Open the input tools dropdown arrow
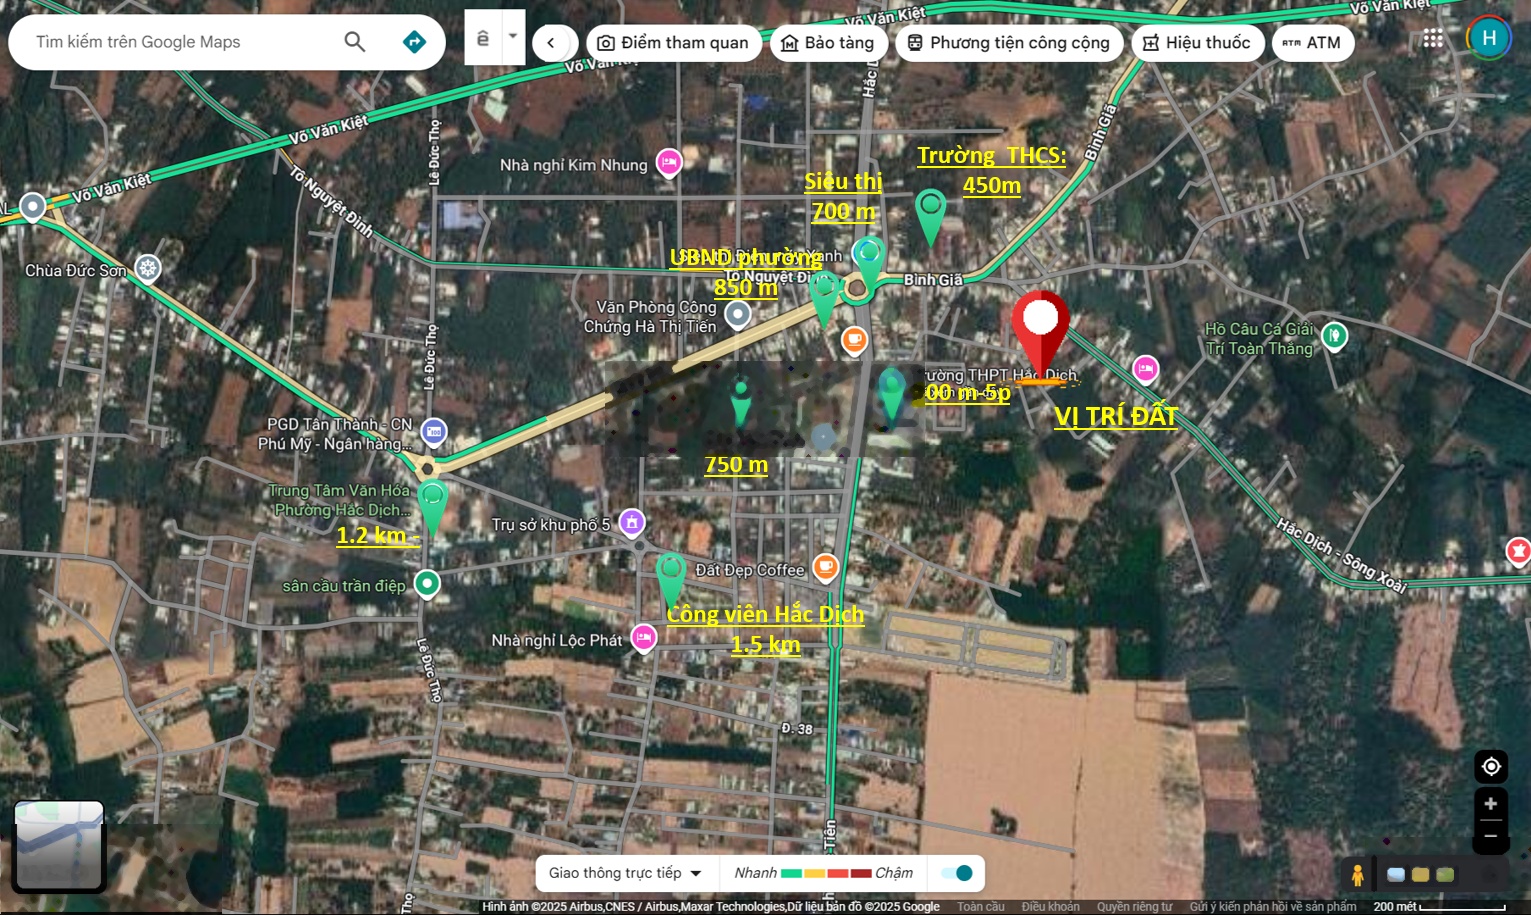 513,37
